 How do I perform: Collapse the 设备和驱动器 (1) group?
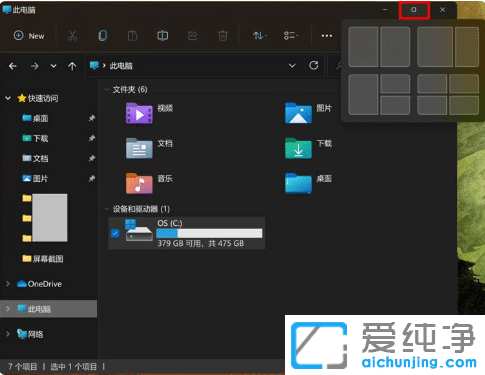click(107, 209)
